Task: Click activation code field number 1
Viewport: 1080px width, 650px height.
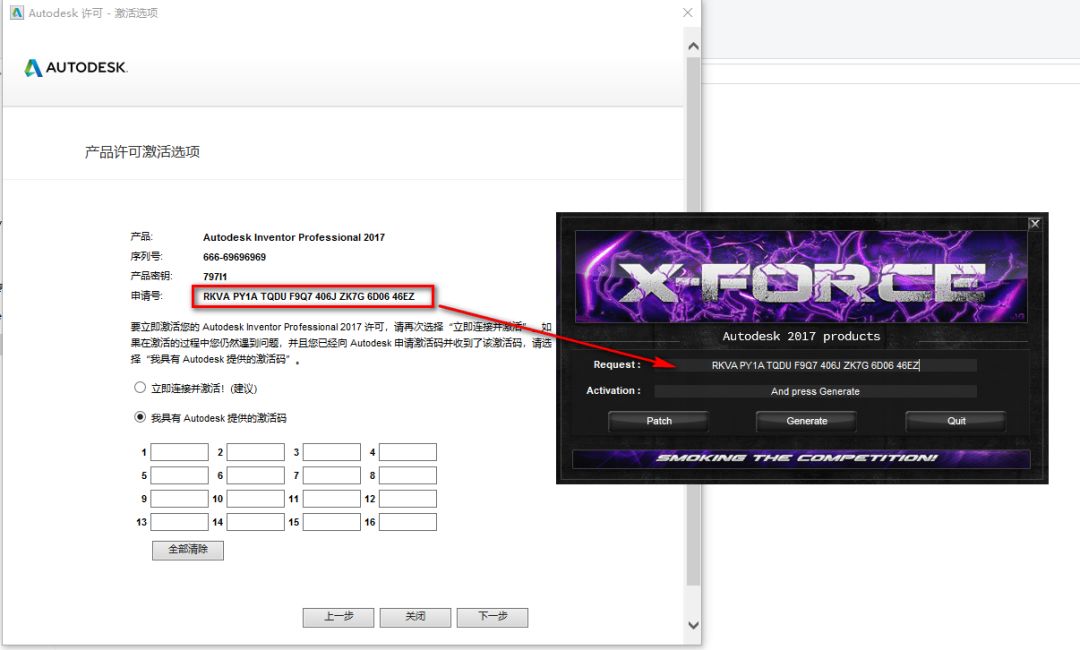Action: coord(179,452)
